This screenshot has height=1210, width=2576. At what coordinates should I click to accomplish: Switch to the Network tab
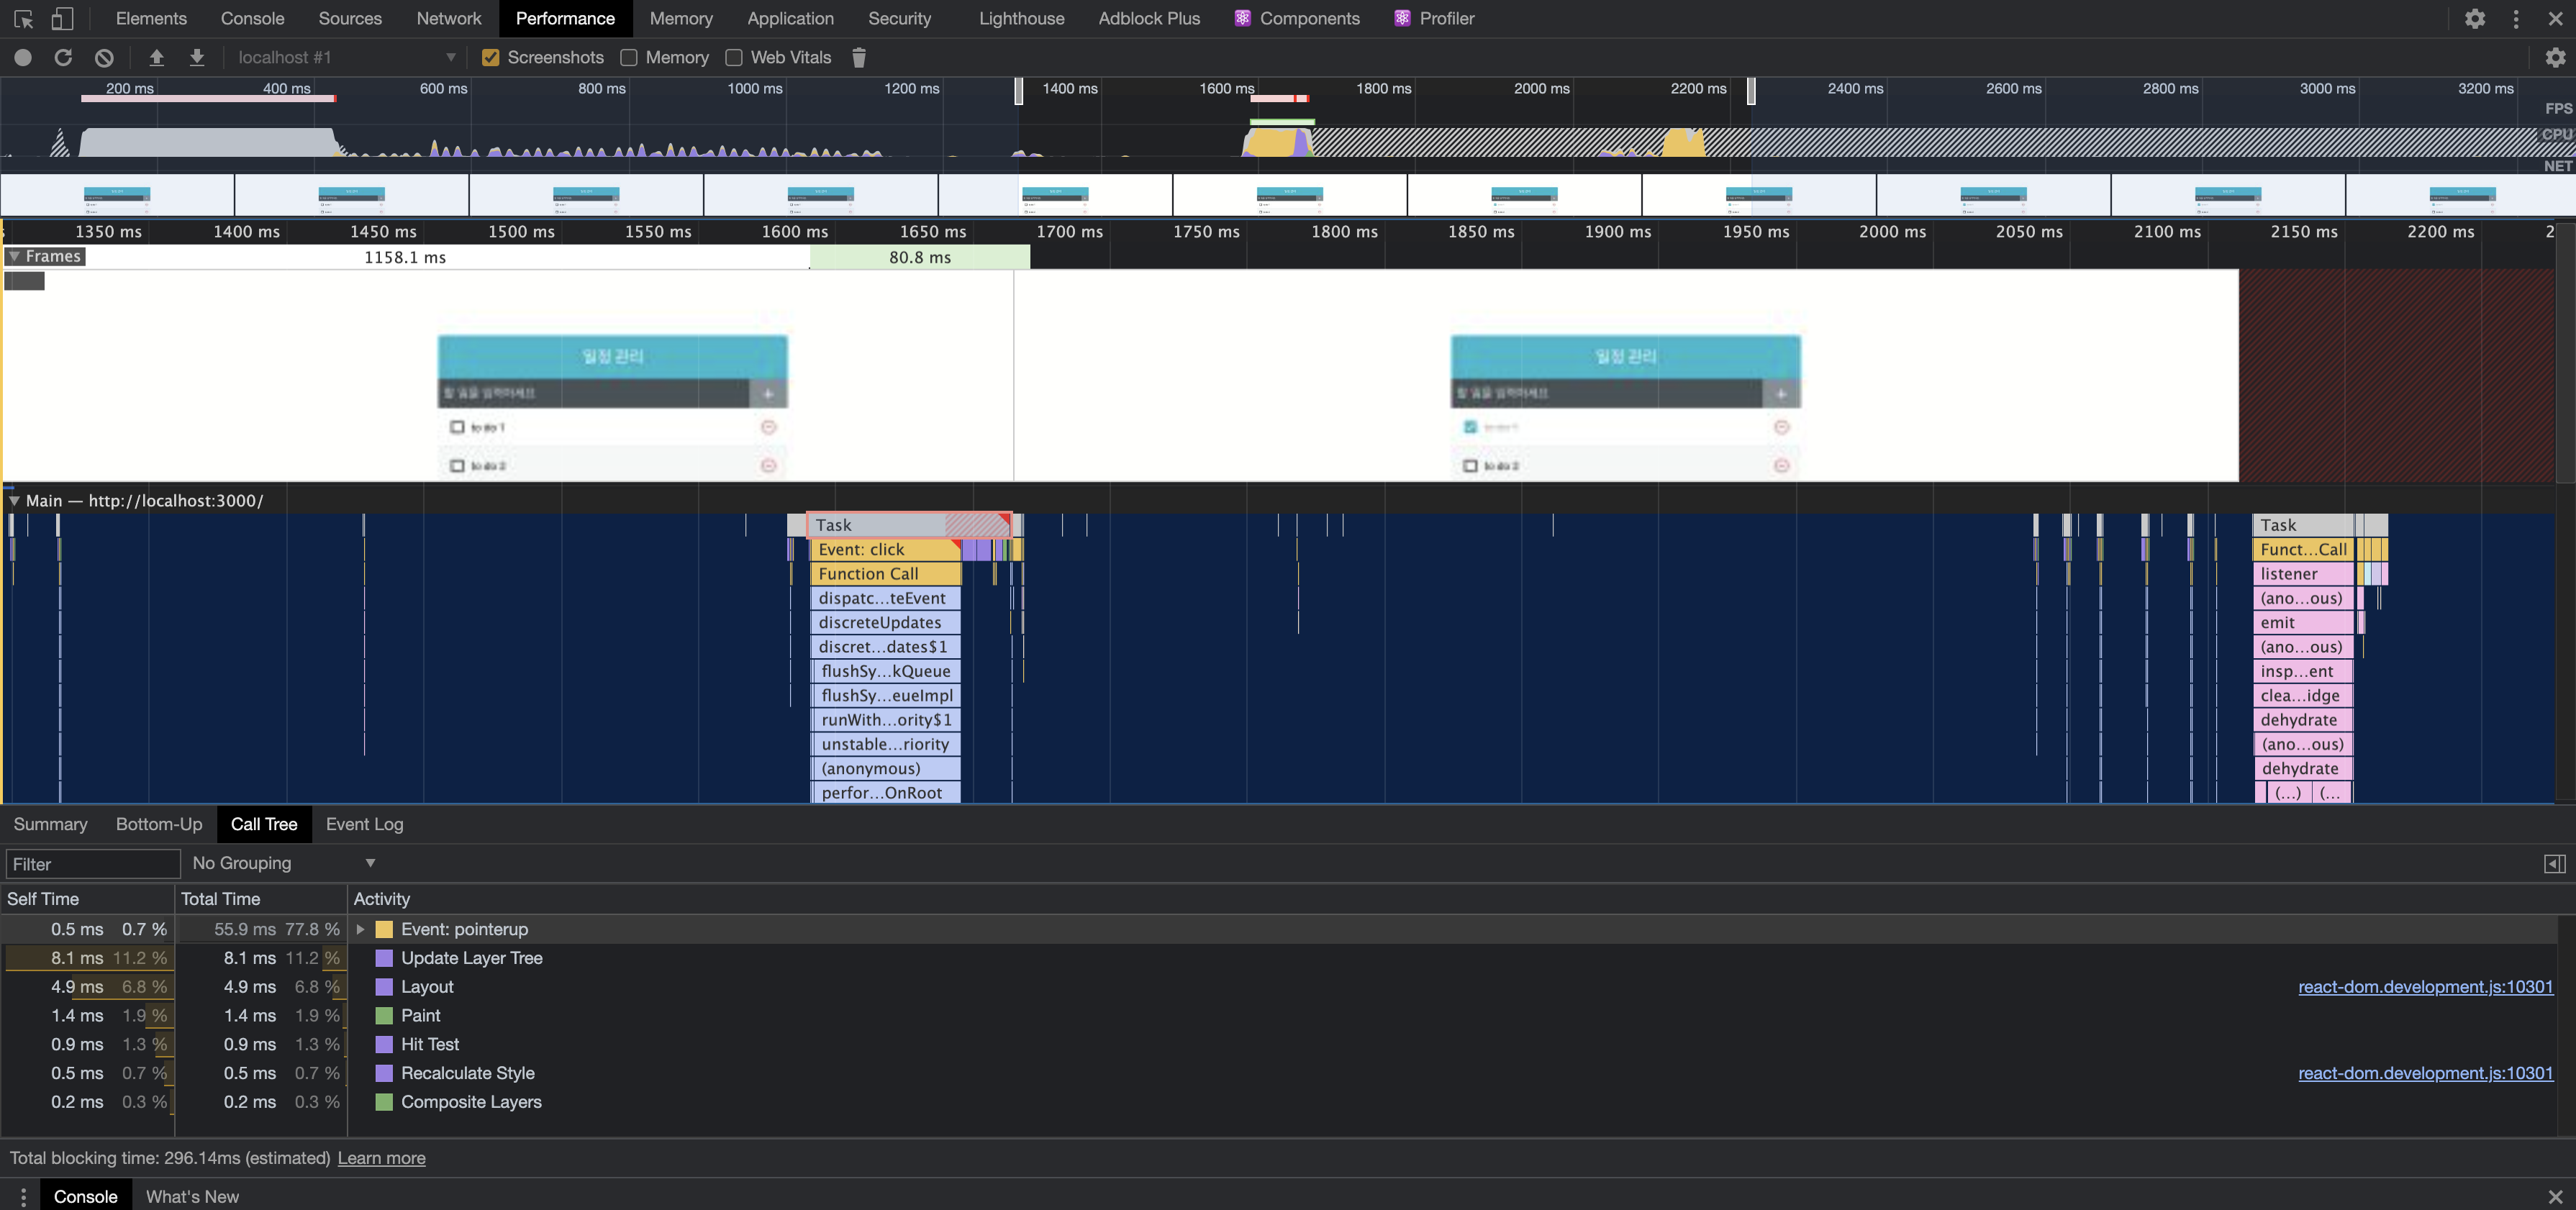pyautogui.click(x=448, y=18)
